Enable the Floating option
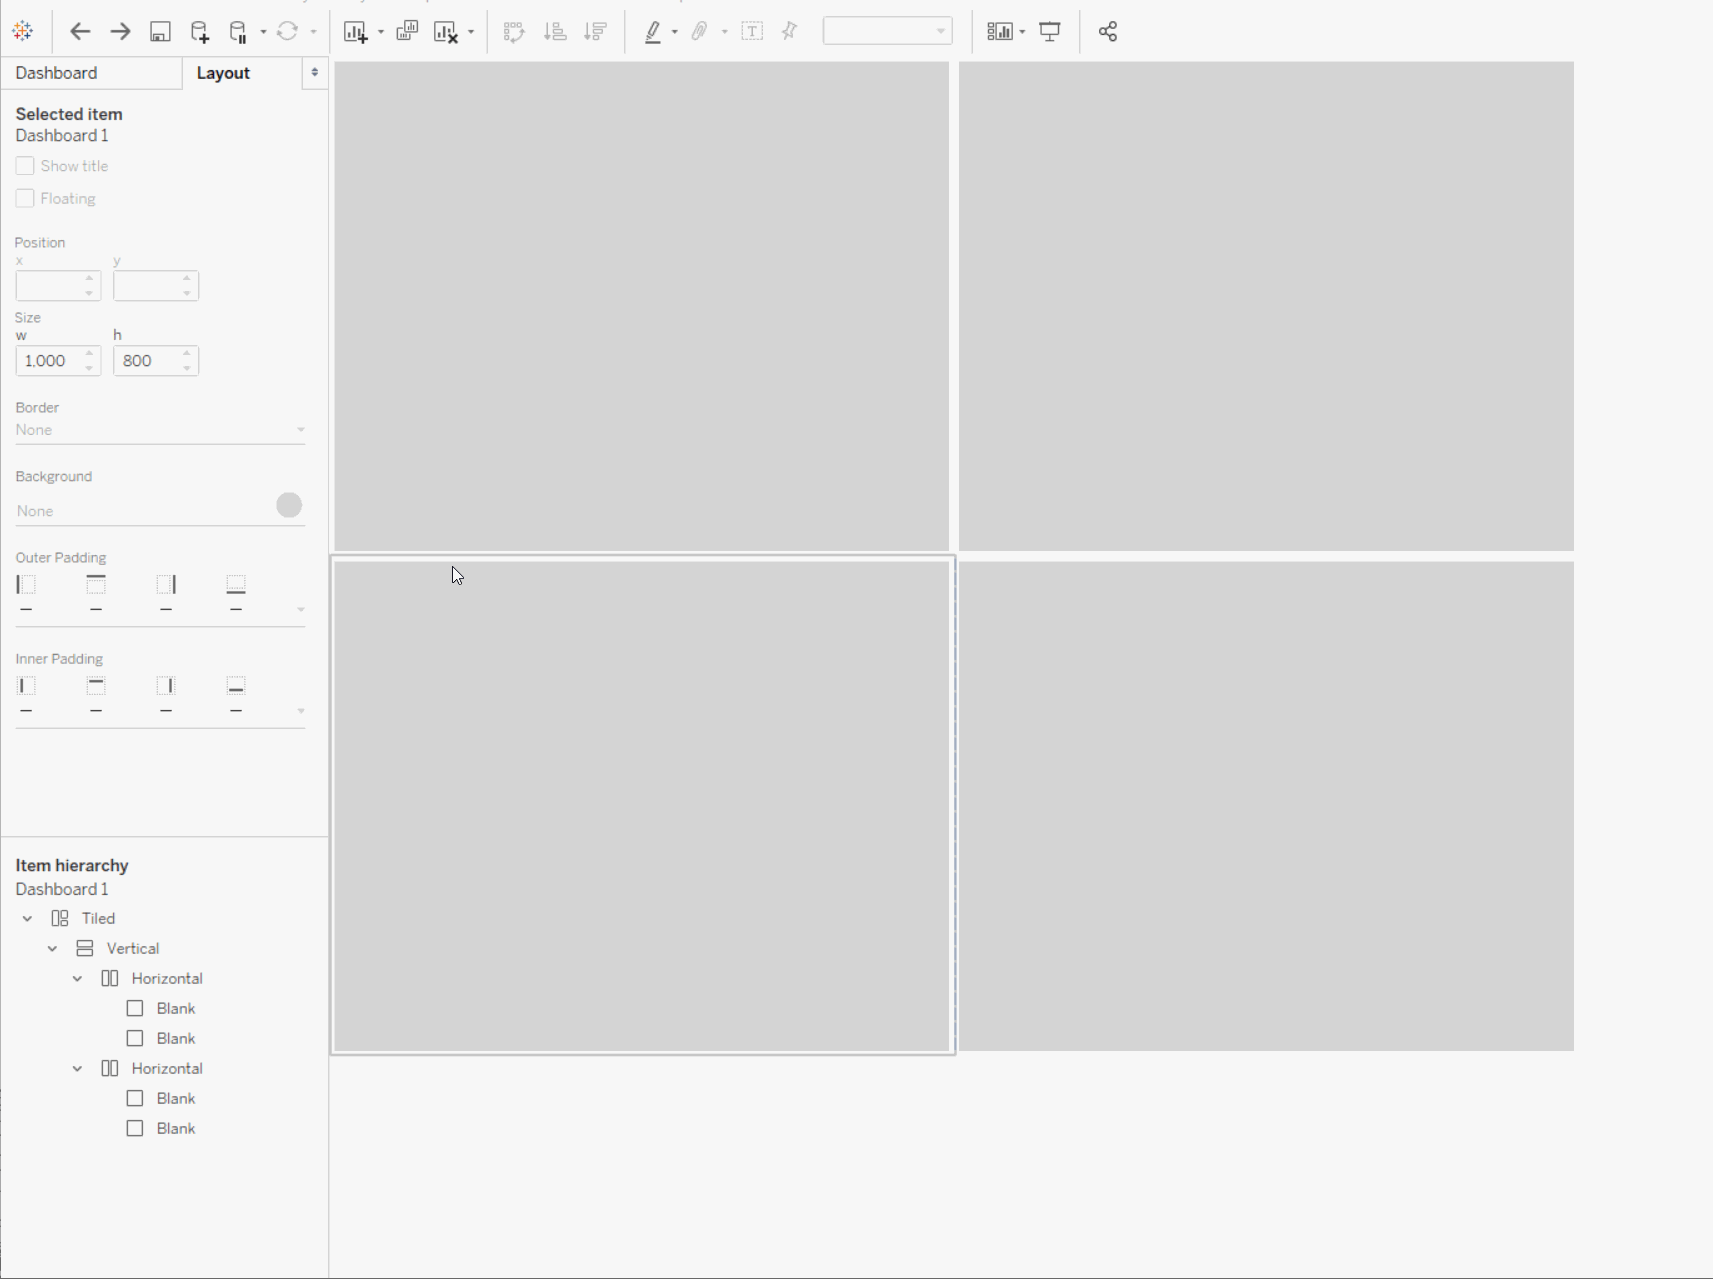The width and height of the screenshot is (1713, 1279). tap(24, 198)
